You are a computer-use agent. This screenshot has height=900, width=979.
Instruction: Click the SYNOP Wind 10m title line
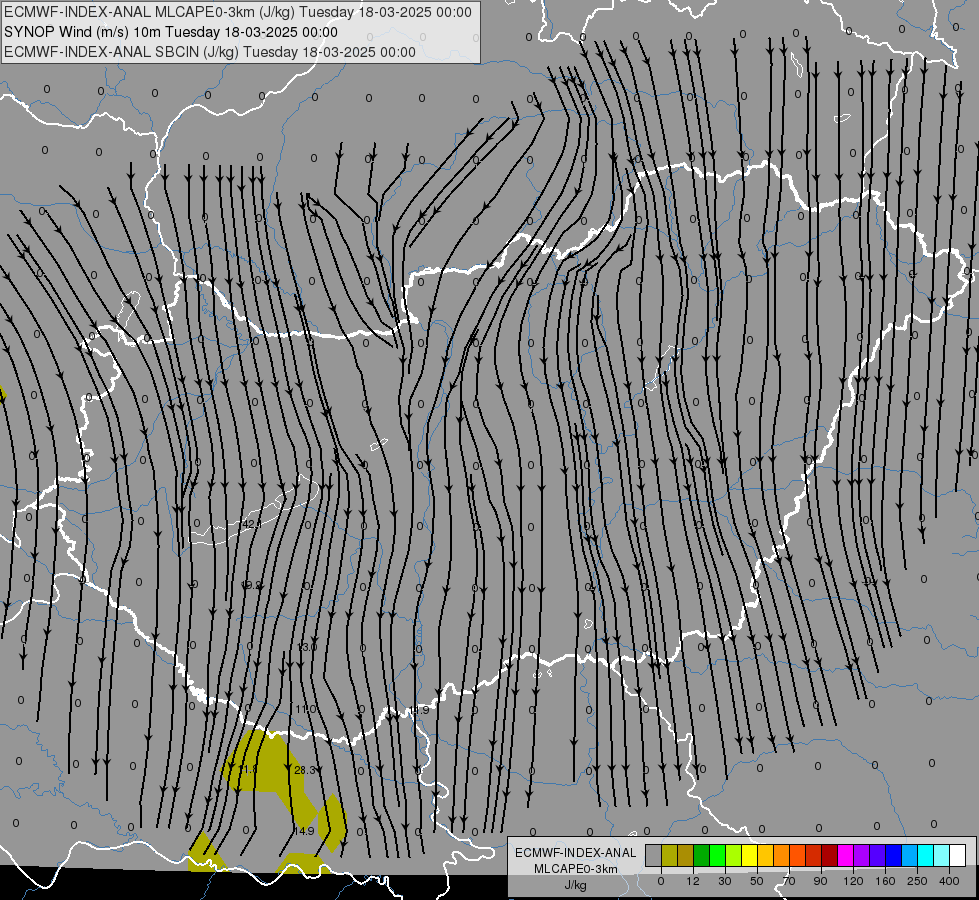click(170, 32)
